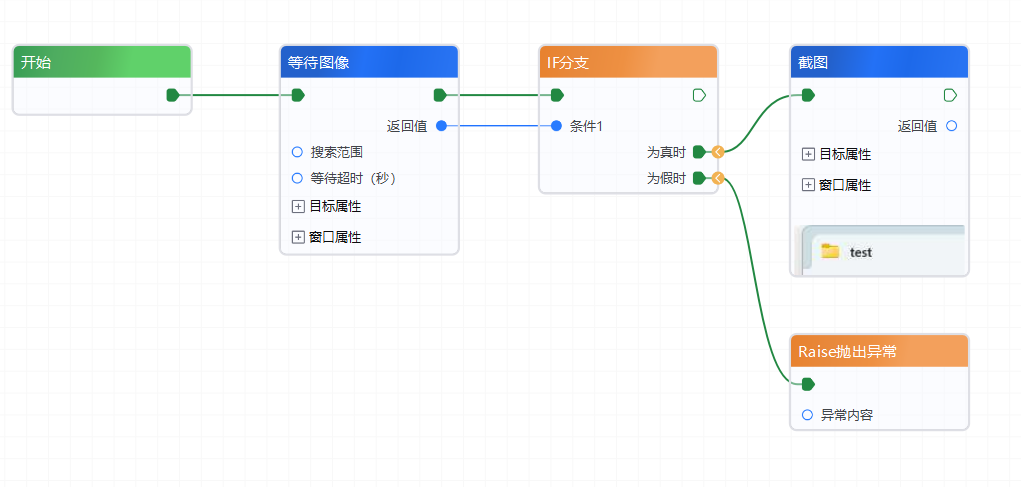Click the 截图 node output flow port

(x=950, y=95)
